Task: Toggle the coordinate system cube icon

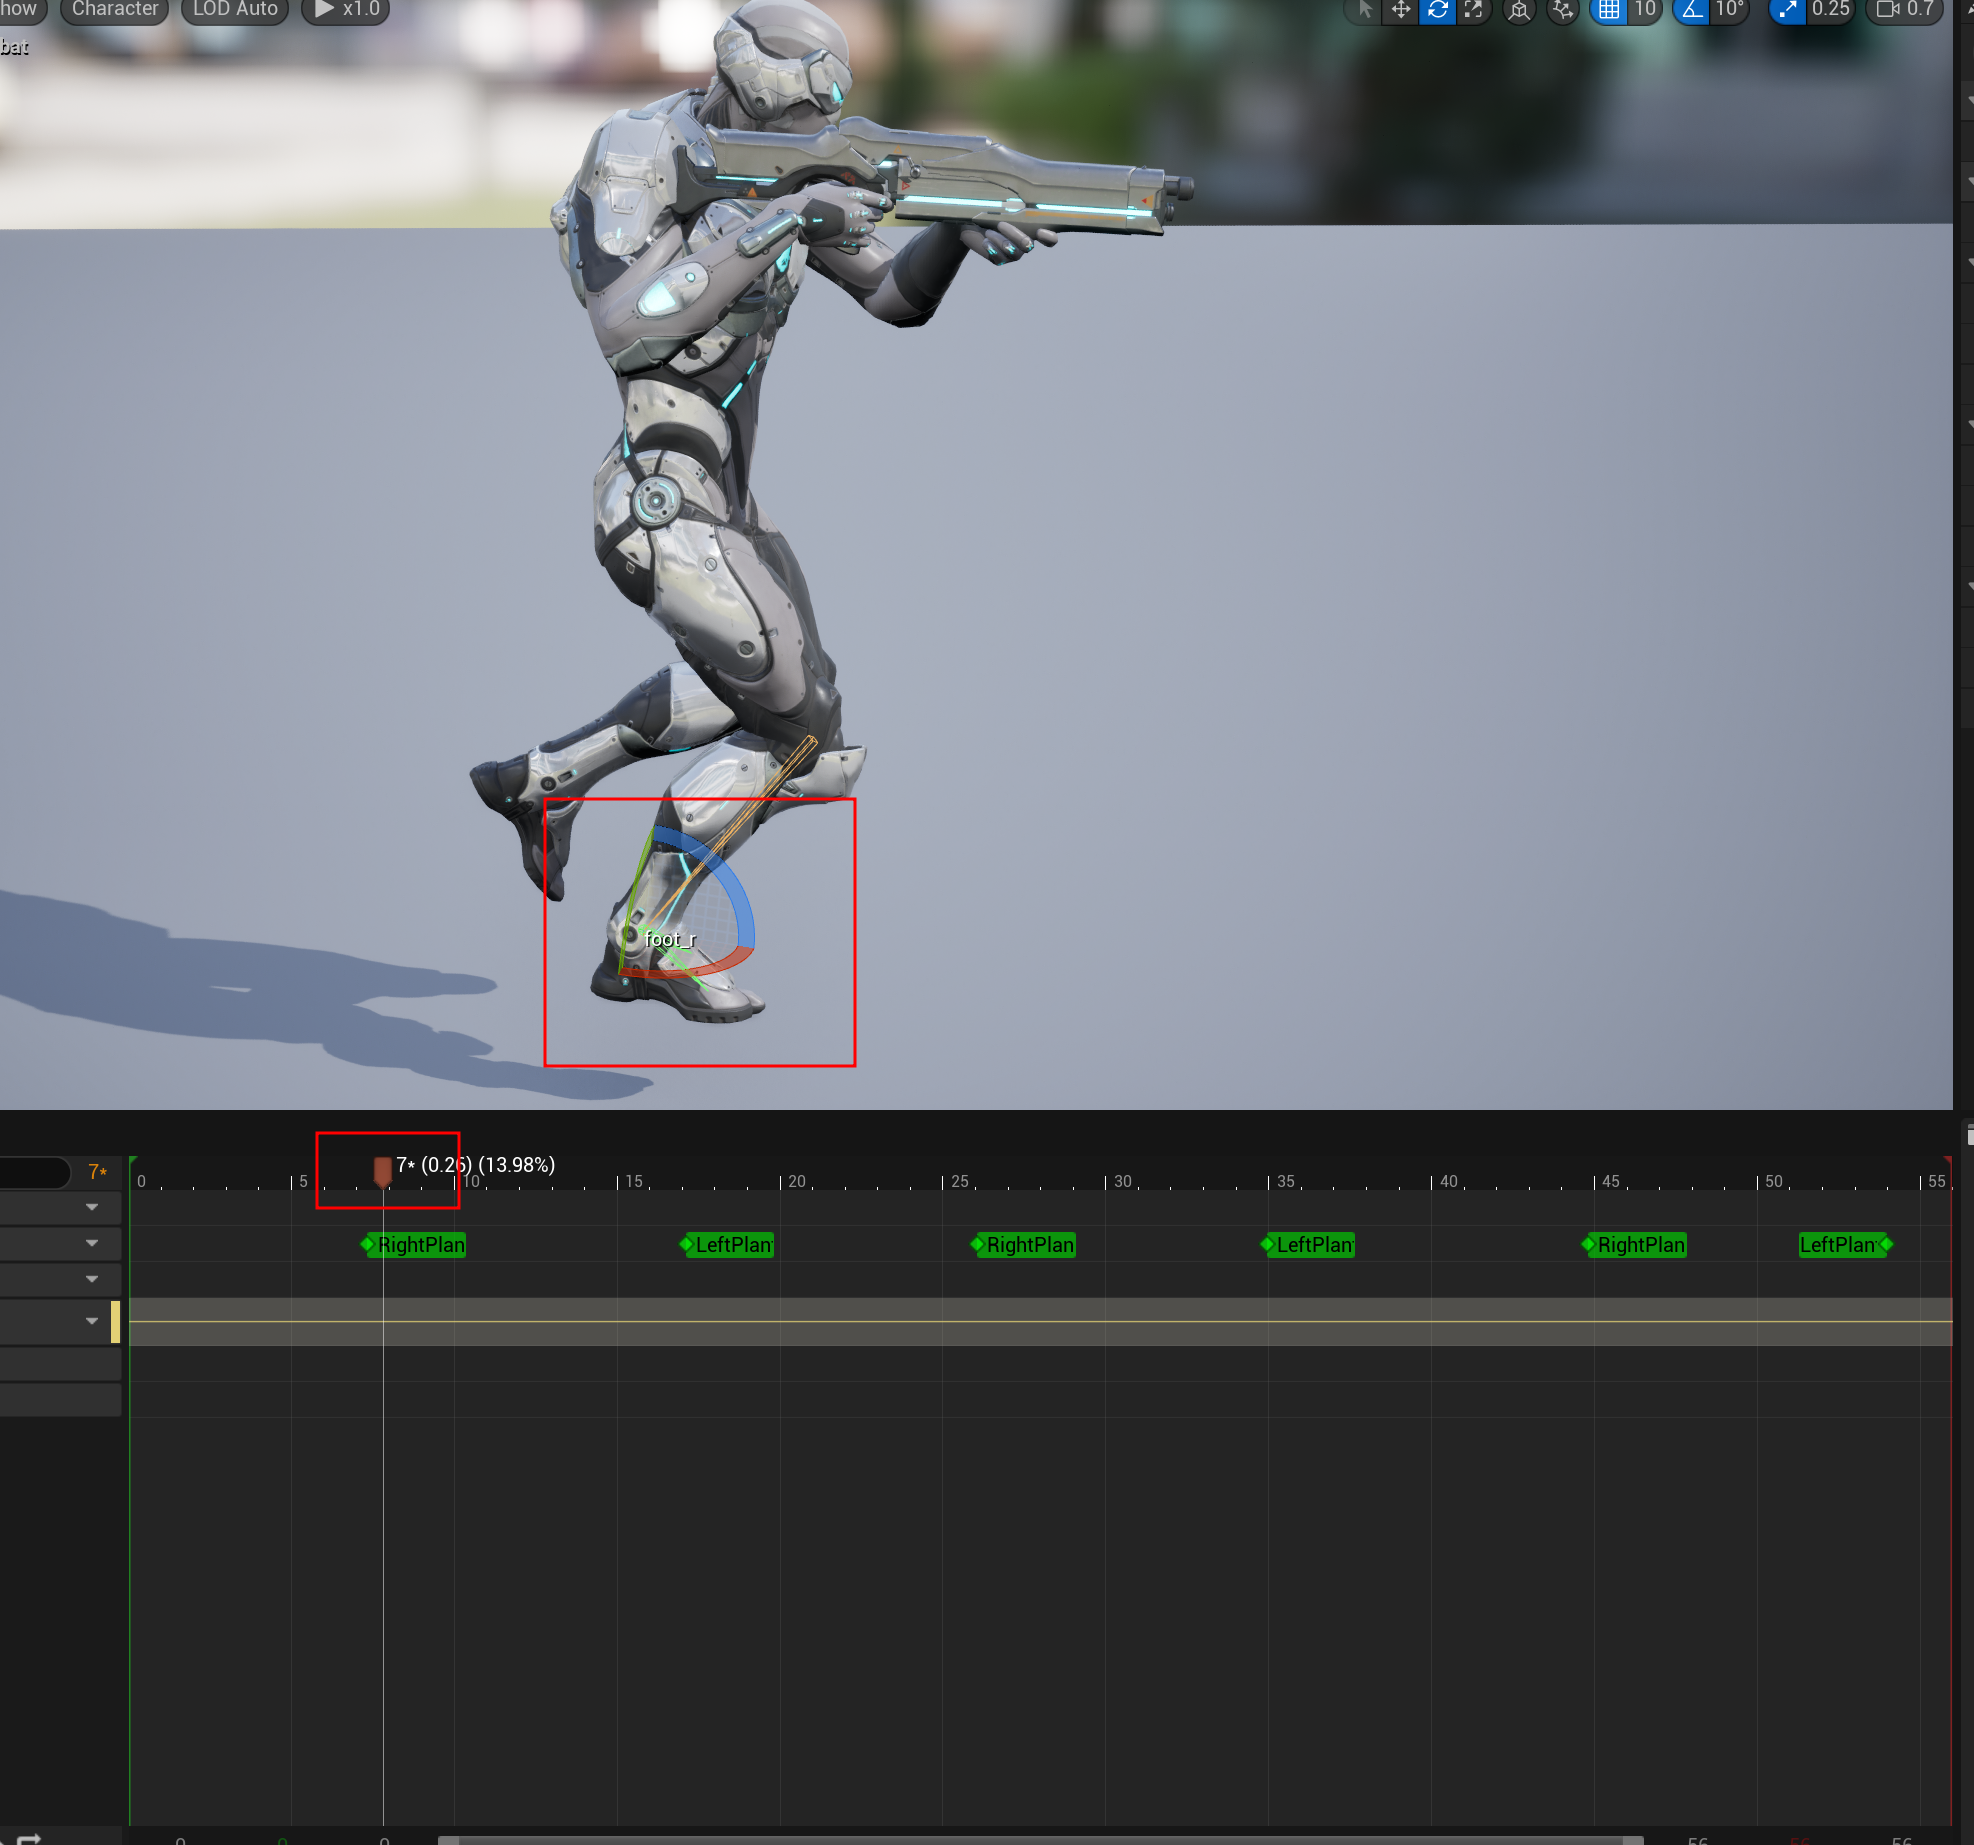Action: click(1519, 10)
